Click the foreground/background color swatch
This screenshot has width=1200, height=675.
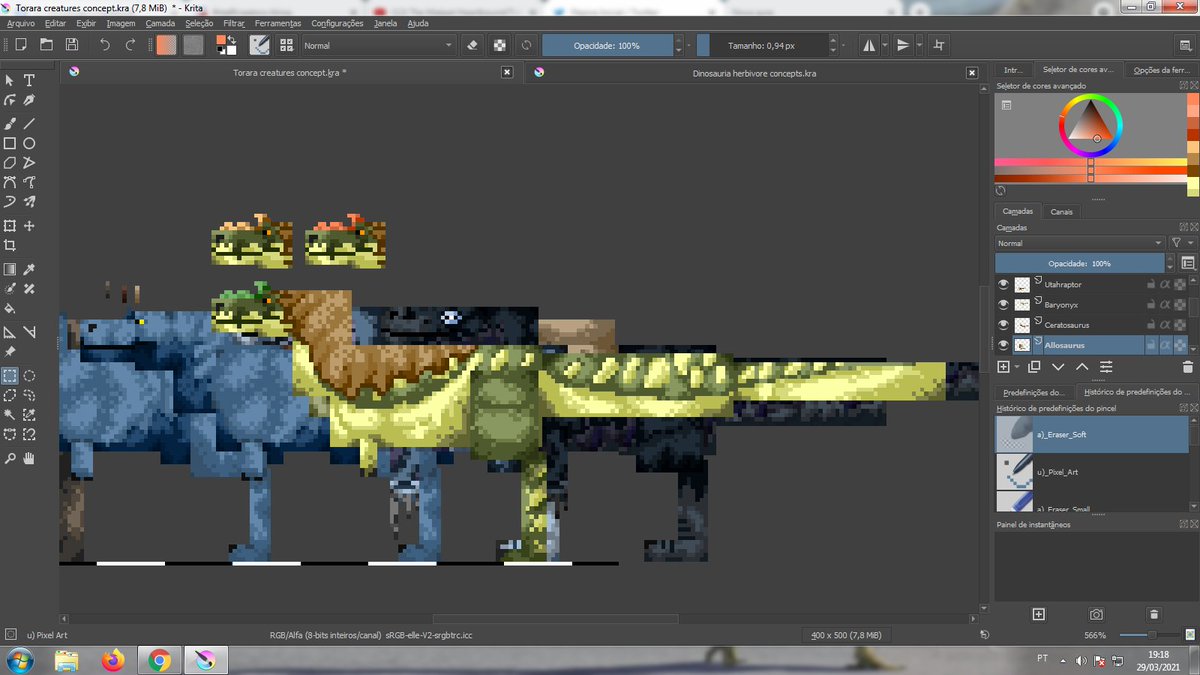227,45
